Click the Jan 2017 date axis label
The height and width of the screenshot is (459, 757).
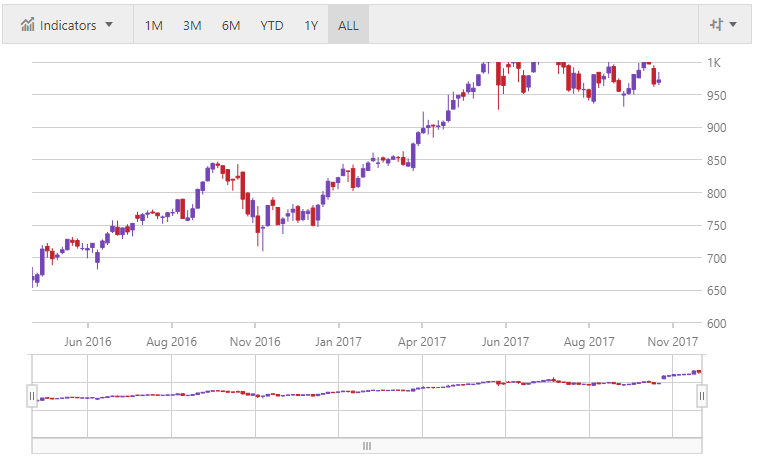pyautogui.click(x=338, y=341)
